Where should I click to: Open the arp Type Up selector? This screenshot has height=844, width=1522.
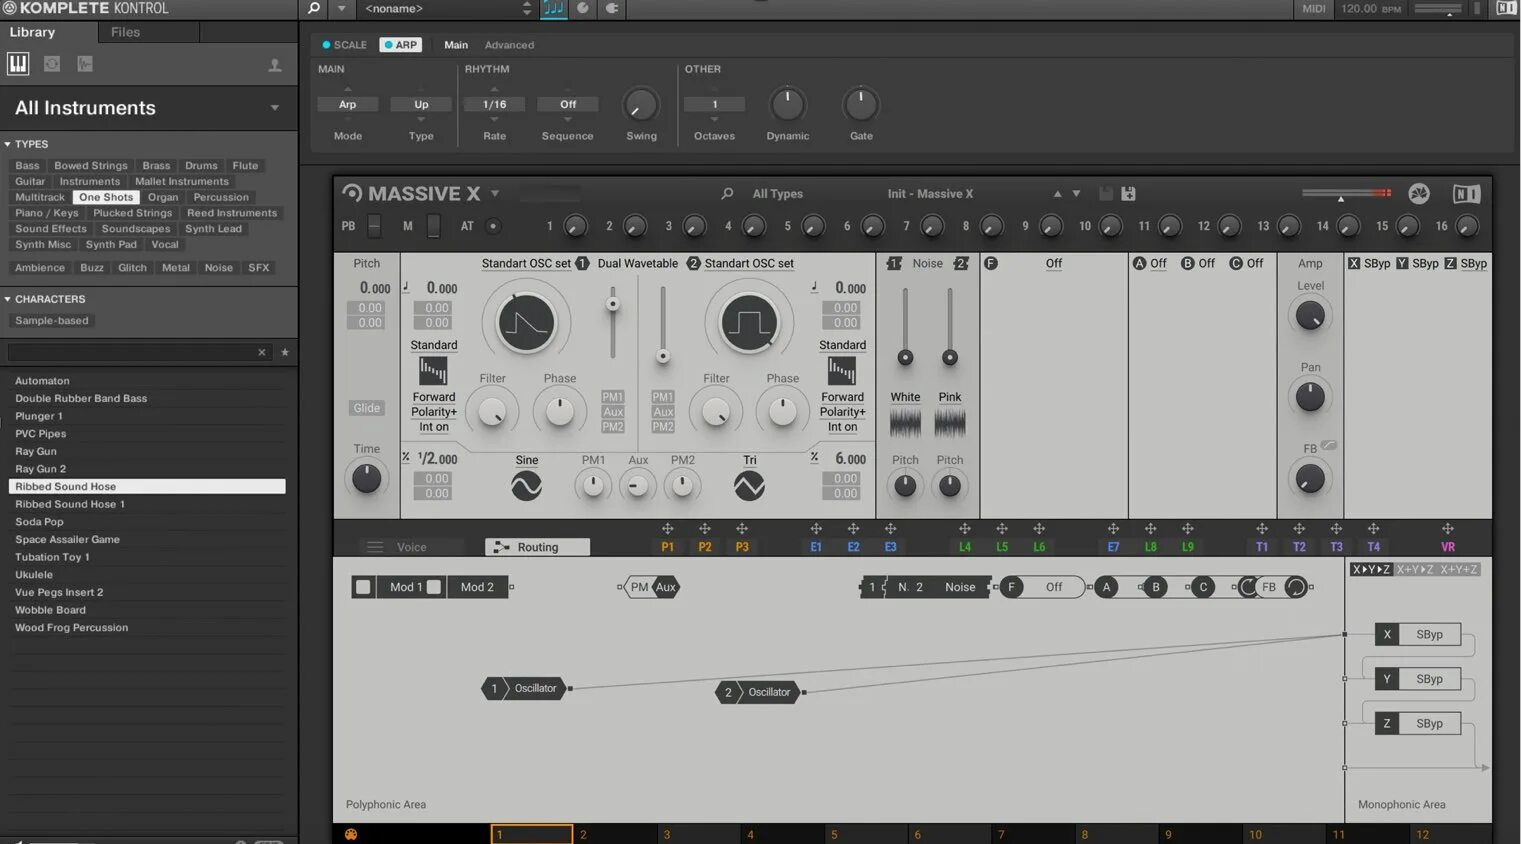click(421, 104)
